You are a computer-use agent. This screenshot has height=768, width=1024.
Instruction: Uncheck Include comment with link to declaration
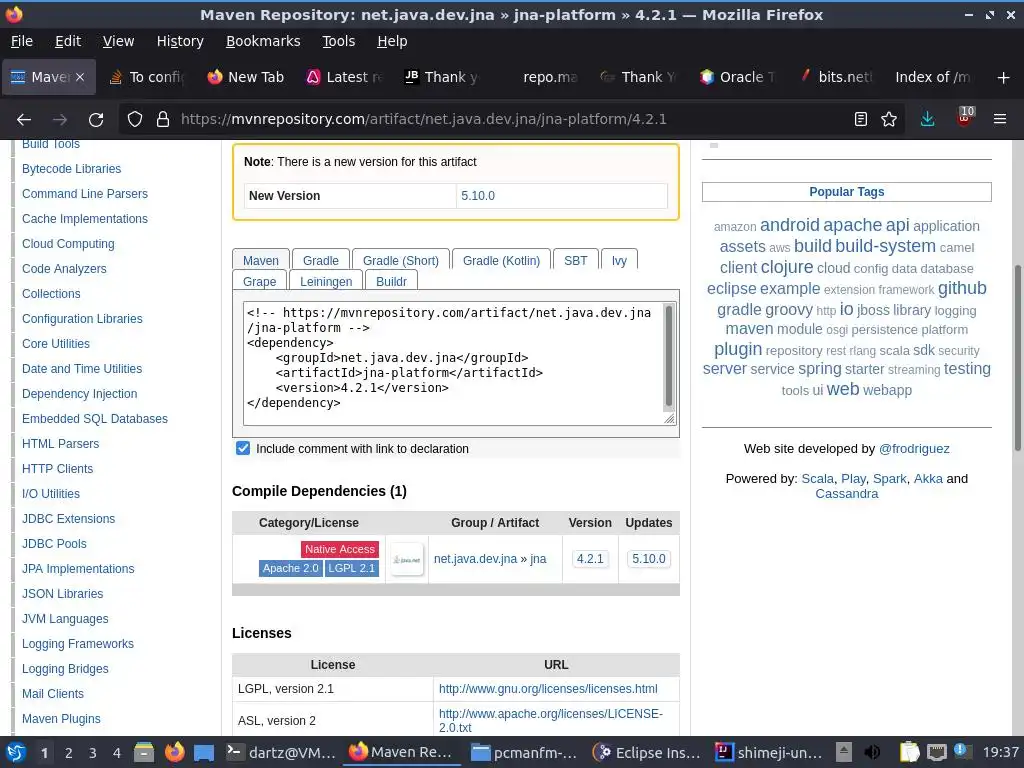coord(243,449)
